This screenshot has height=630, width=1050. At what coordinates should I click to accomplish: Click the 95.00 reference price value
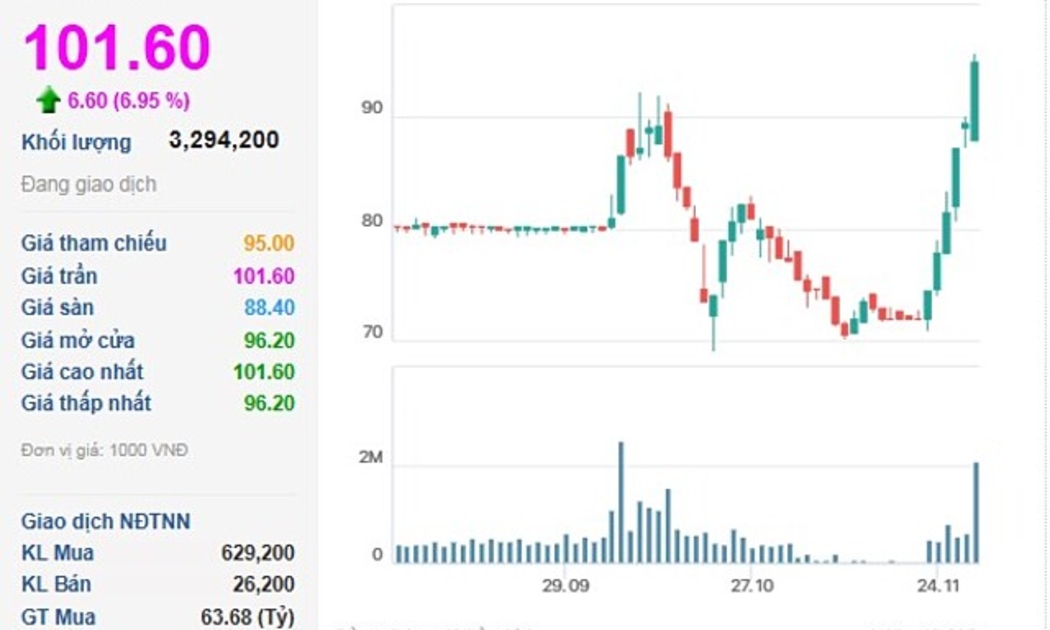[269, 243]
